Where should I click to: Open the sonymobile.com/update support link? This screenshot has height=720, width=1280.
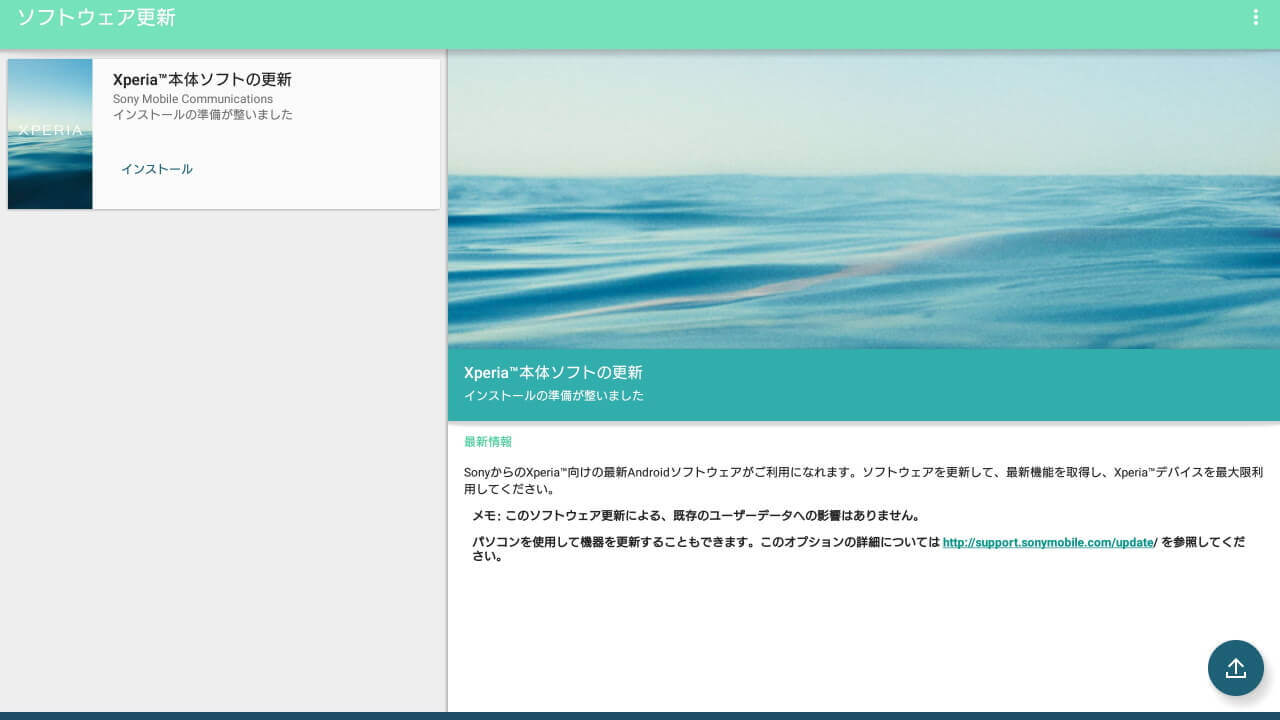click(1047, 542)
